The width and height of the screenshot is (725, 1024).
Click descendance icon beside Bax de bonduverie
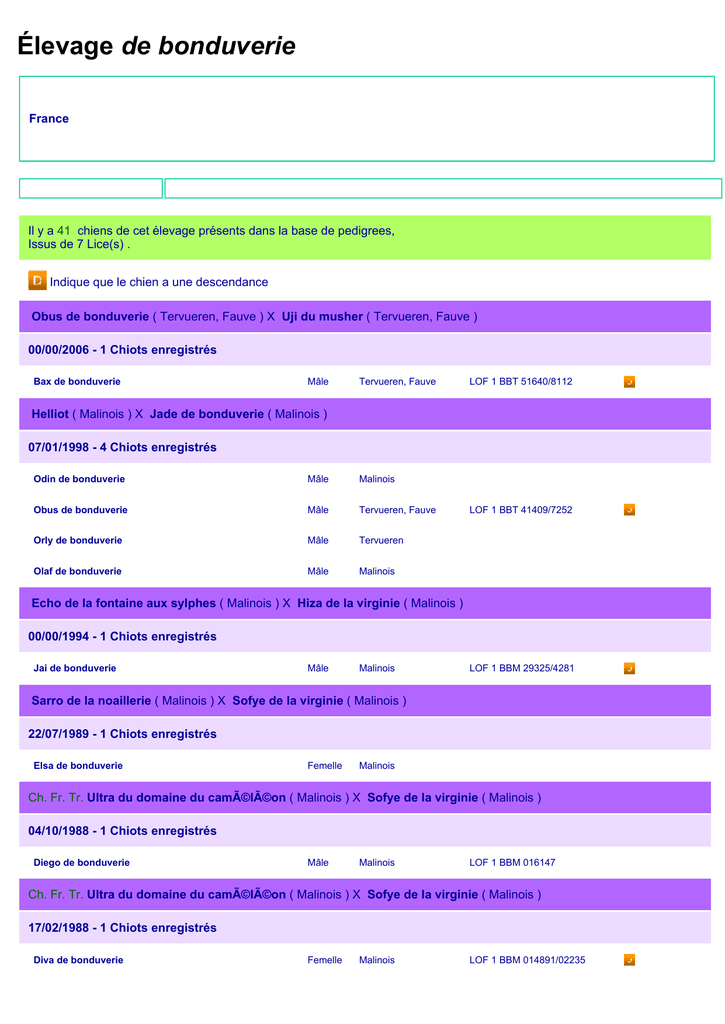[x=629, y=382]
